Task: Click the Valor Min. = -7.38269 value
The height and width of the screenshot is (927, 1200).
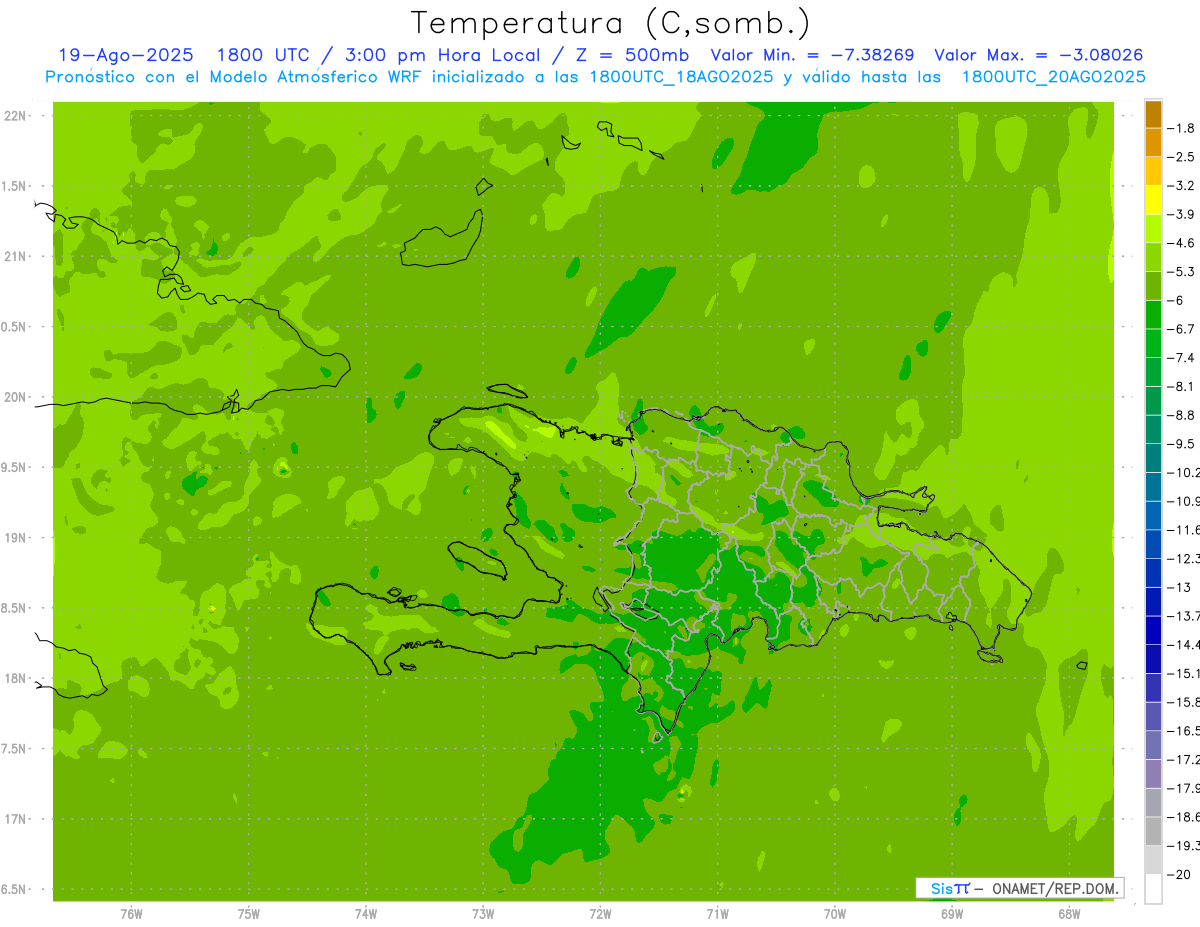Action: (x=812, y=55)
